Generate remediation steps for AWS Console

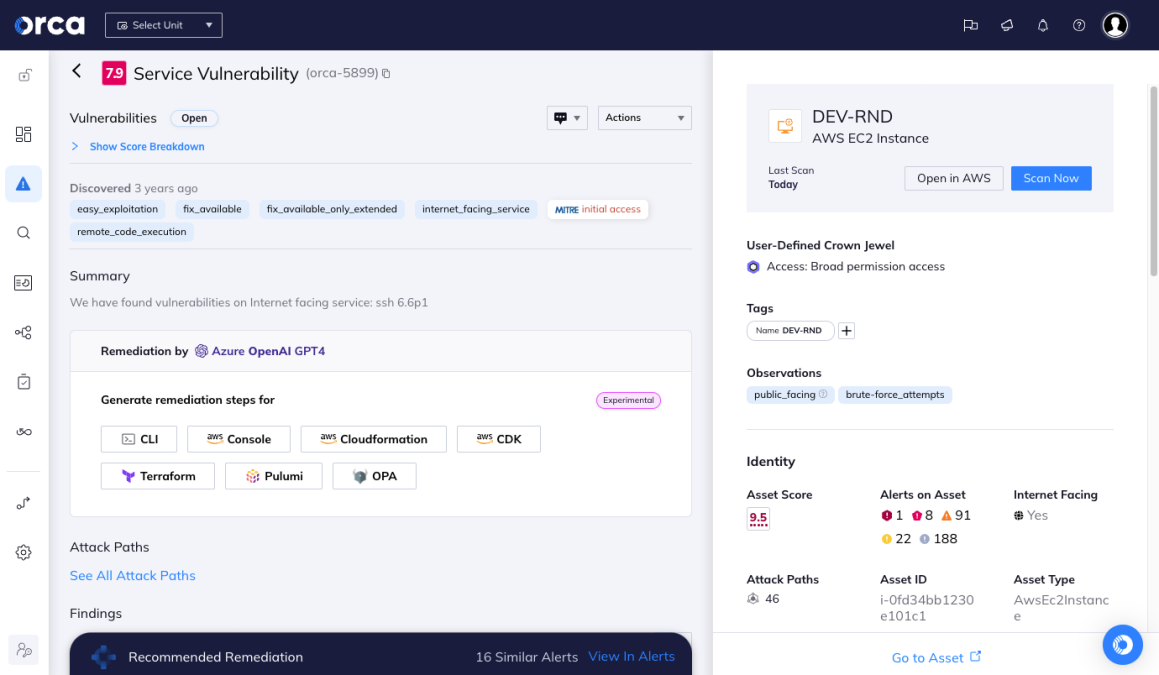pos(239,439)
